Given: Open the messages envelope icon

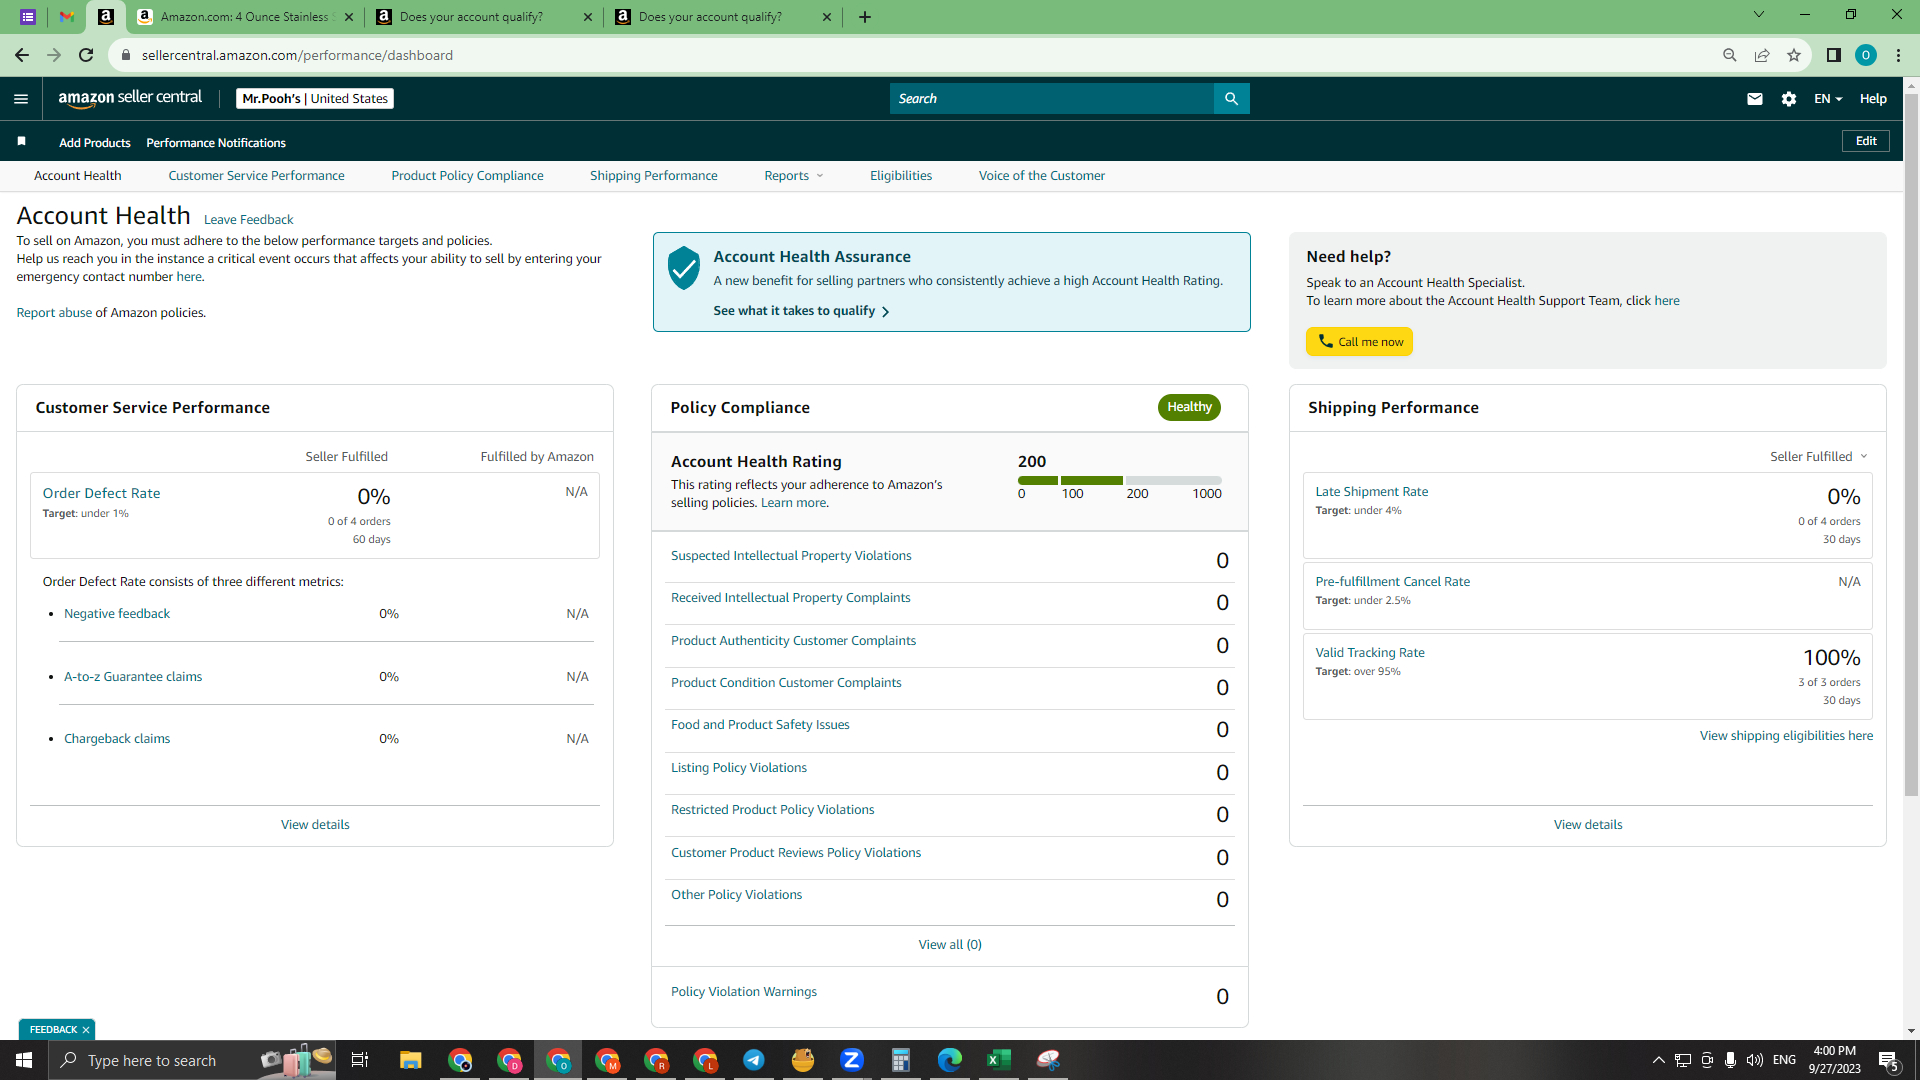Looking at the screenshot, I should point(1754,98).
